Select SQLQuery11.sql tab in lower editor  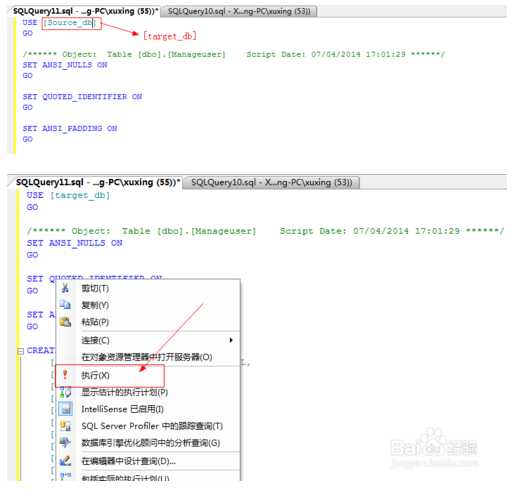pyautogui.click(x=98, y=182)
